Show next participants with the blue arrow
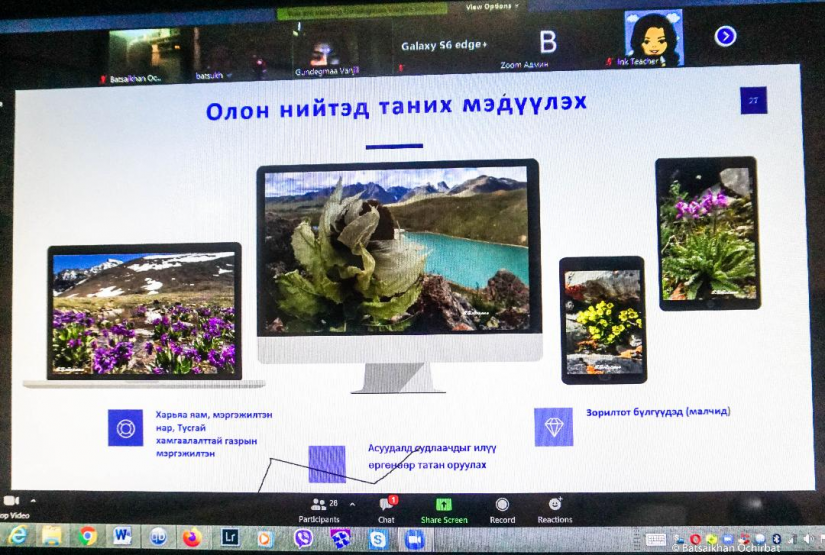This screenshot has height=555, width=825. coord(725,36)
